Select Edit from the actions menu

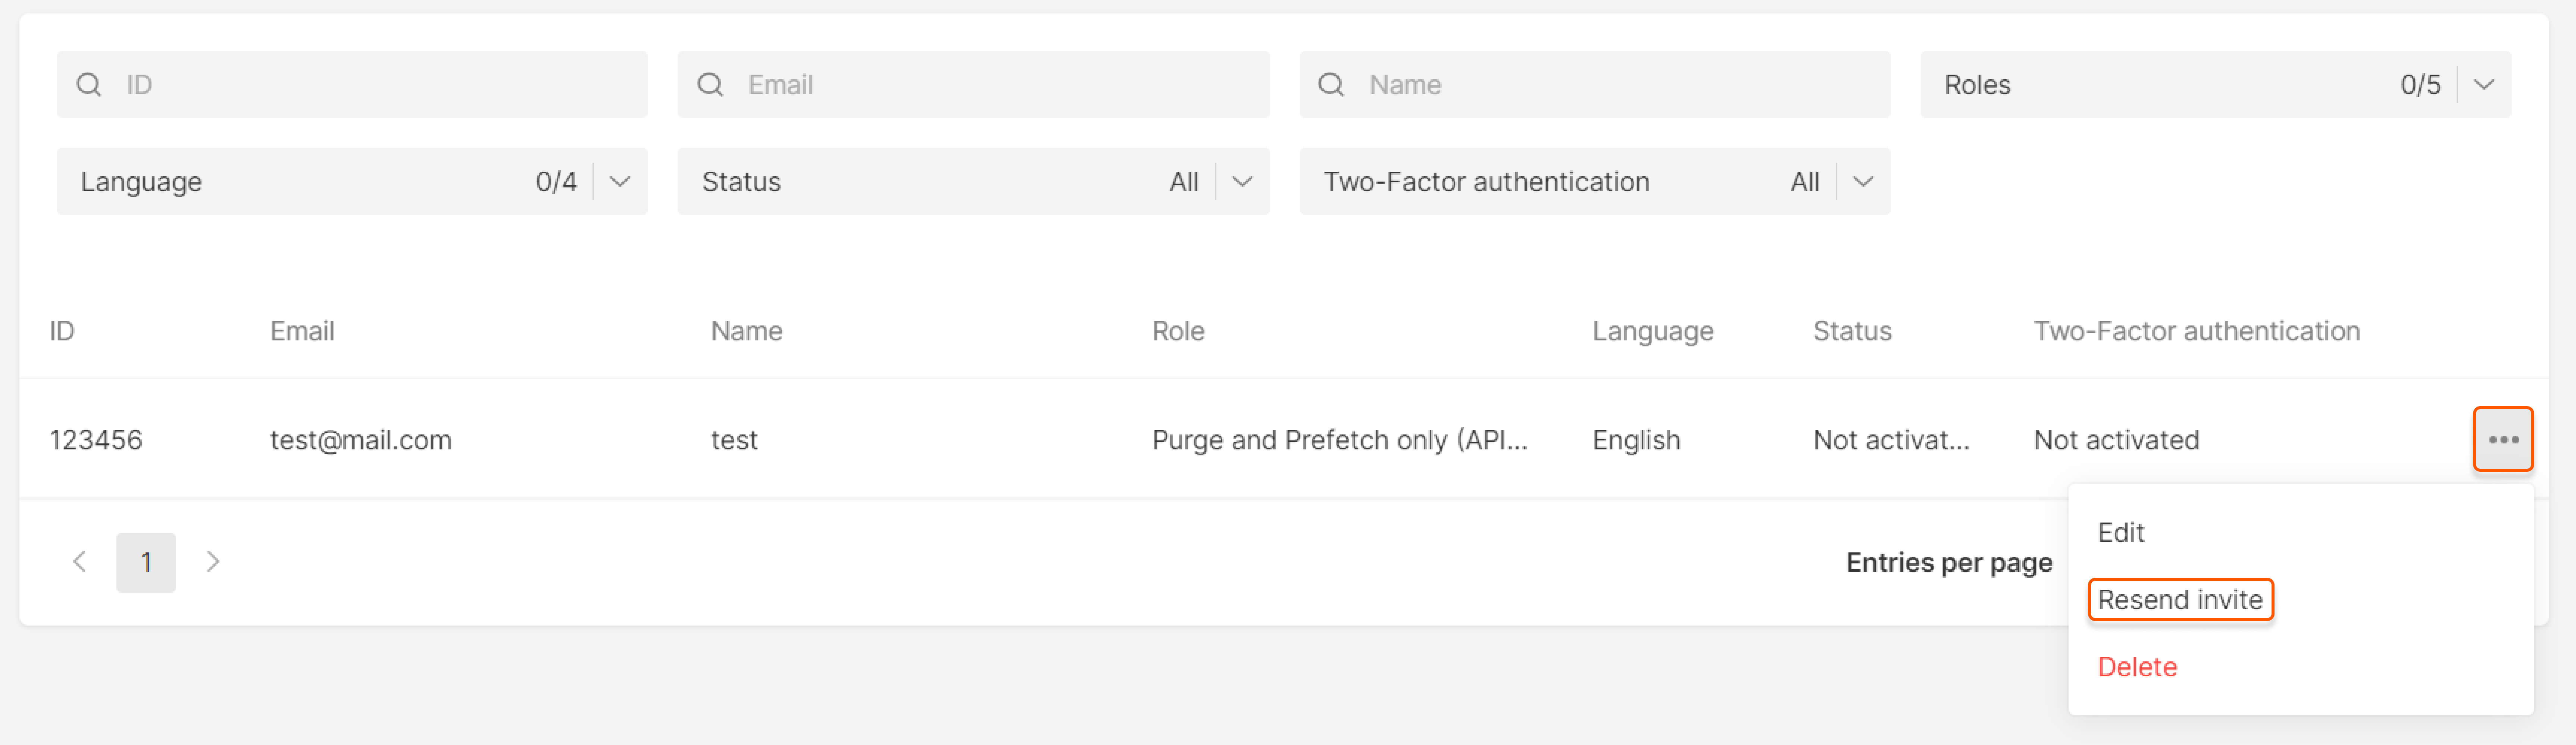pyautogui.click(x=2121, y=532)
